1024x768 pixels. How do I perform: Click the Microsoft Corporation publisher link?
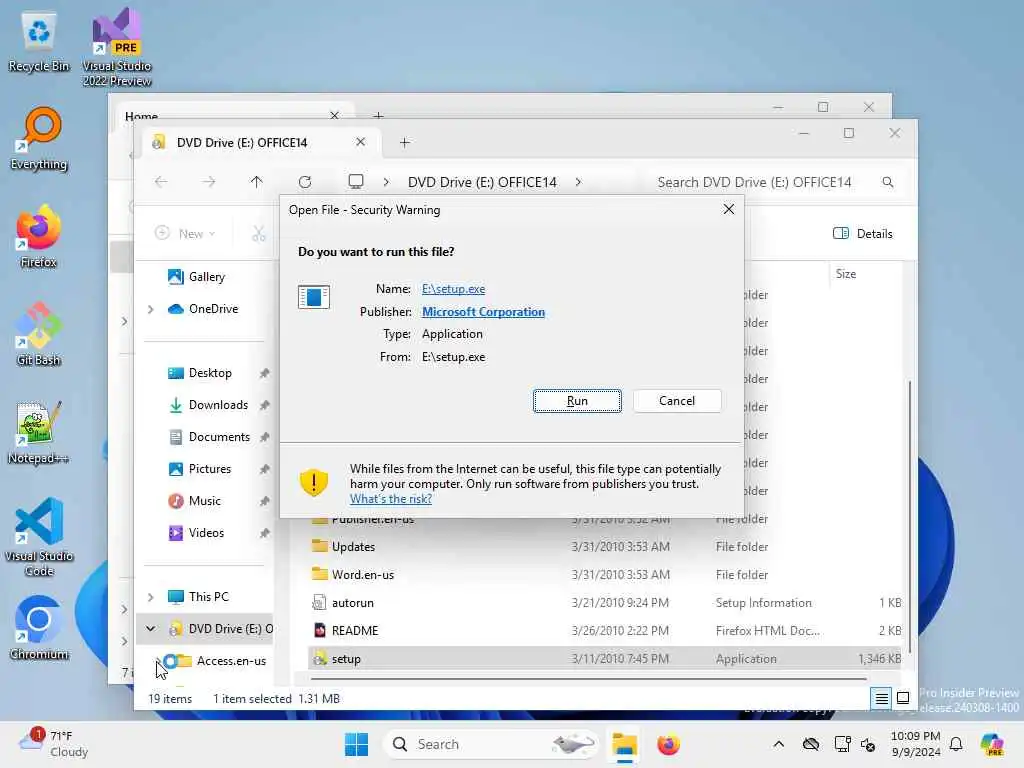(x=483, y=312)
